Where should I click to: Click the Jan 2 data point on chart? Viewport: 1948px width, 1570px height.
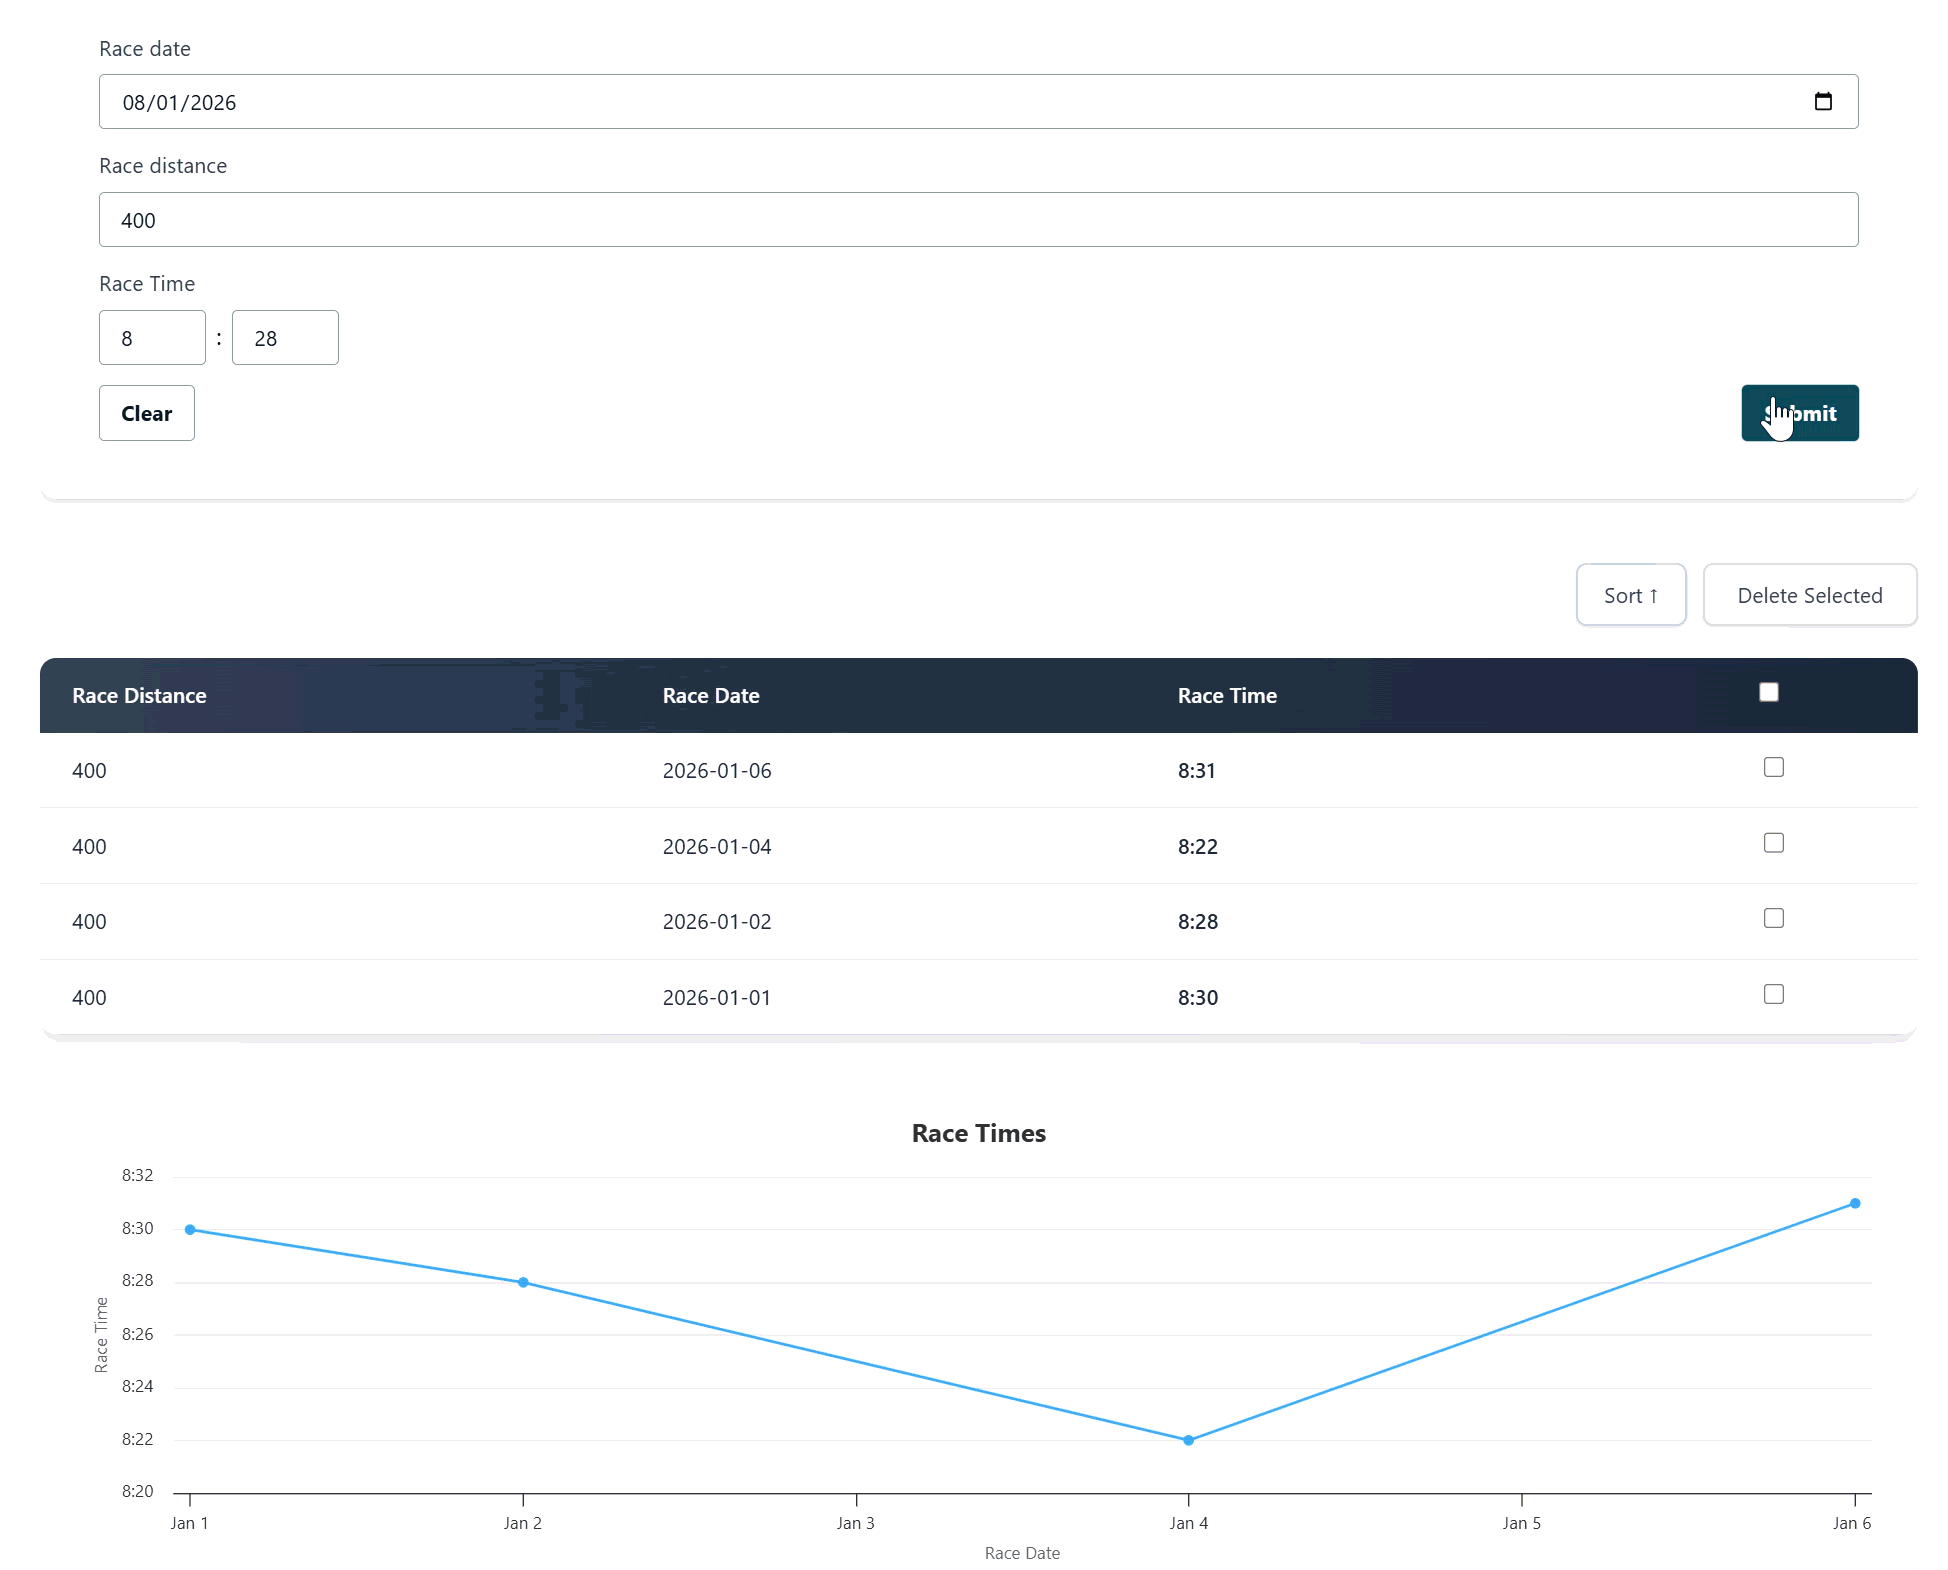(x=523, y=1282)
